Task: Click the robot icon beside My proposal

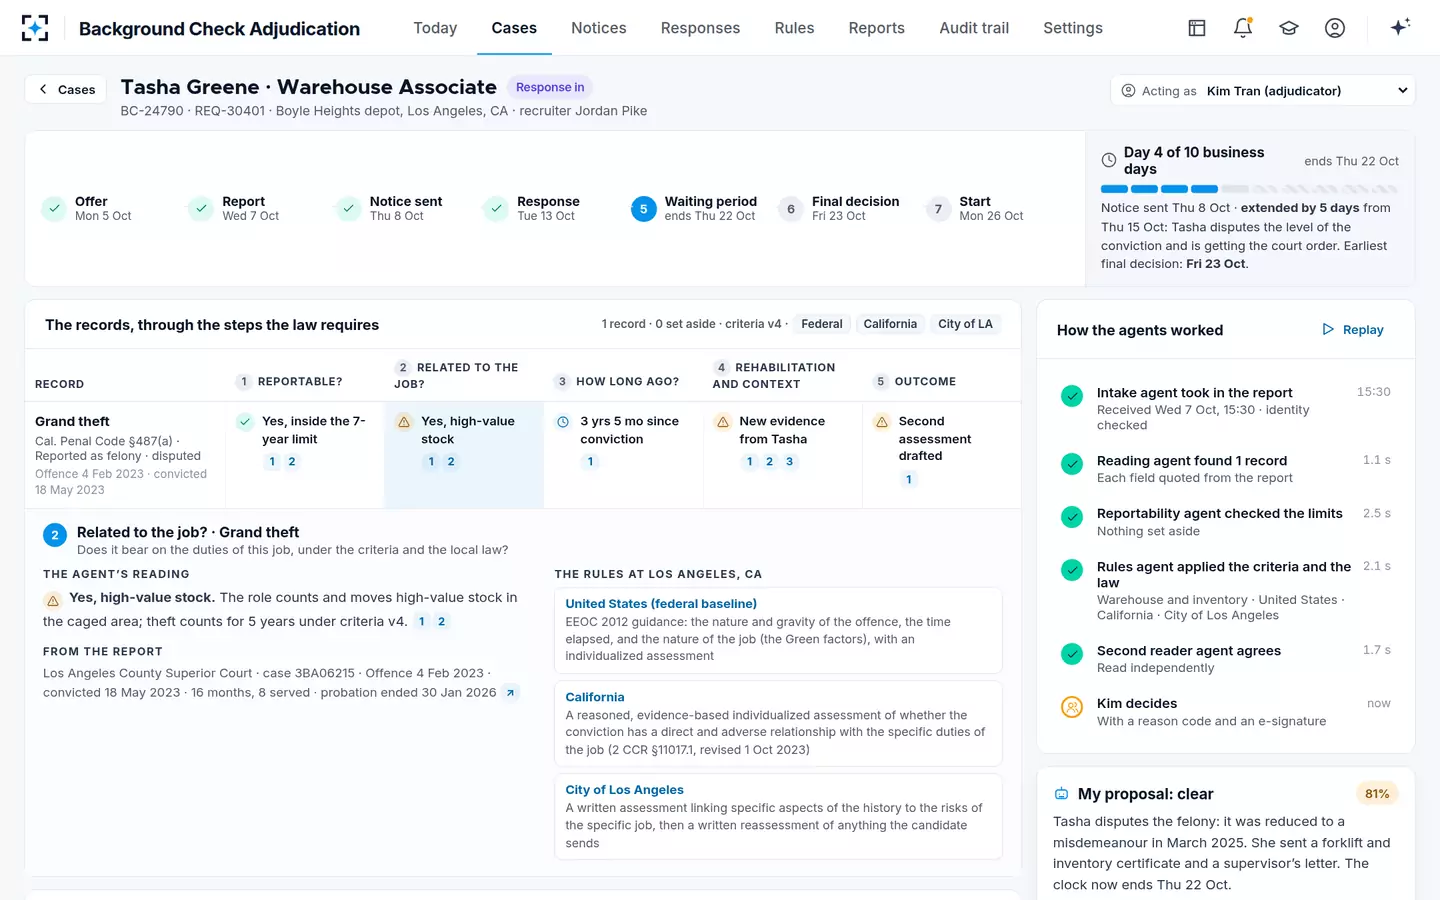Action: coord(1061,794)
